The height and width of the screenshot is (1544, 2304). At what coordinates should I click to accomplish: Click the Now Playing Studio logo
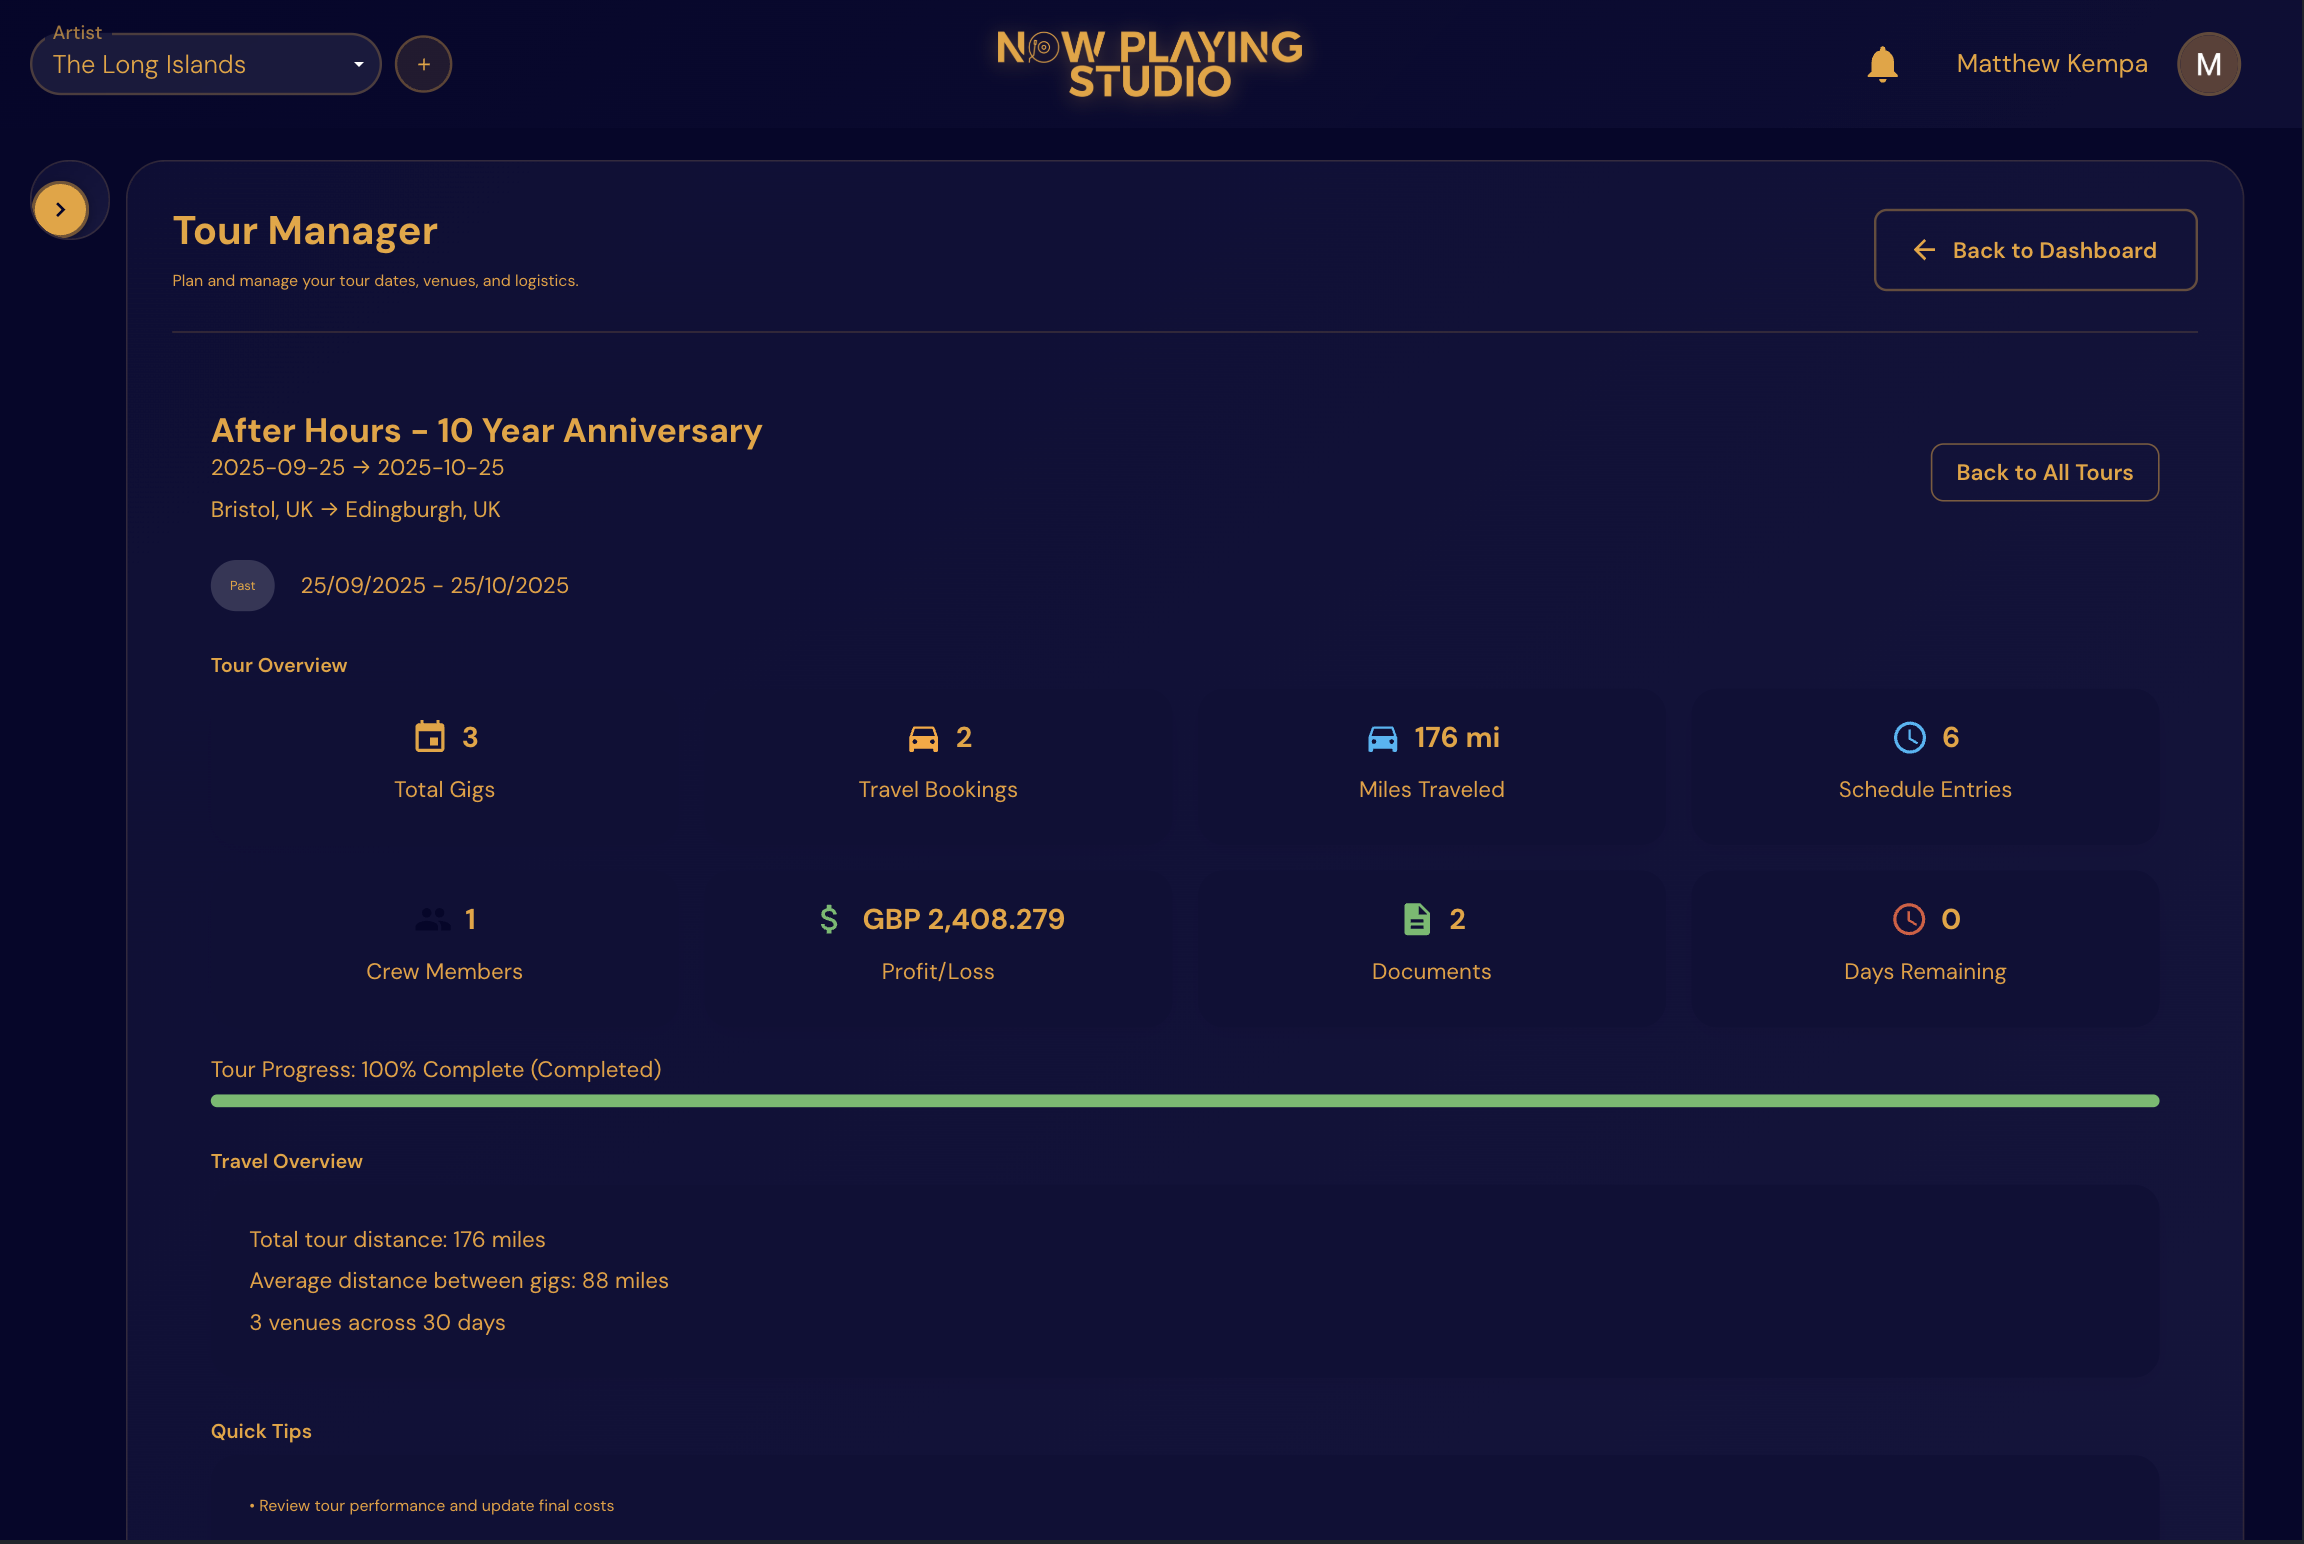pyautogui.click(x=1150, y=63)
